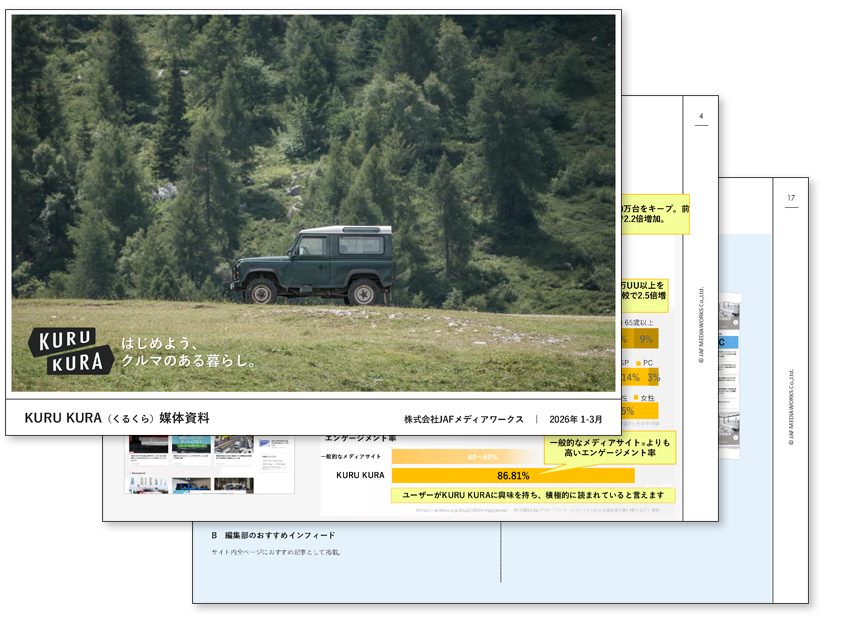
Task: Click the エンゲージメント率 section heading
Action: click(359, 437)
